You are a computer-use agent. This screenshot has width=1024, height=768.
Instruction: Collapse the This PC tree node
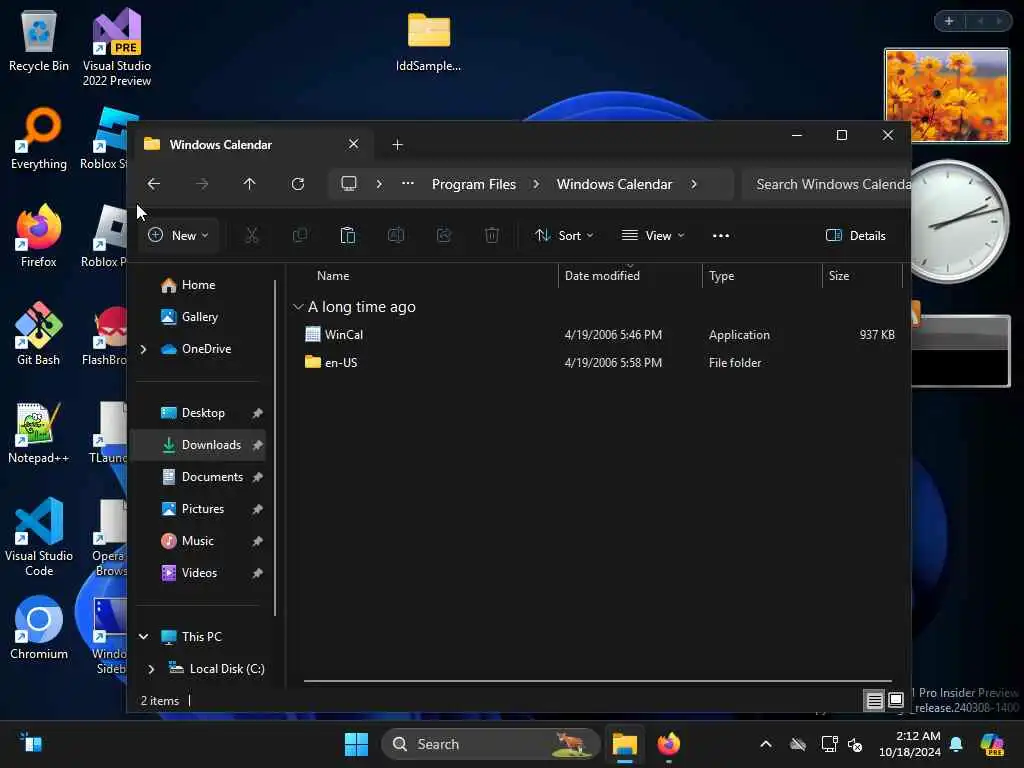[144, 637]
